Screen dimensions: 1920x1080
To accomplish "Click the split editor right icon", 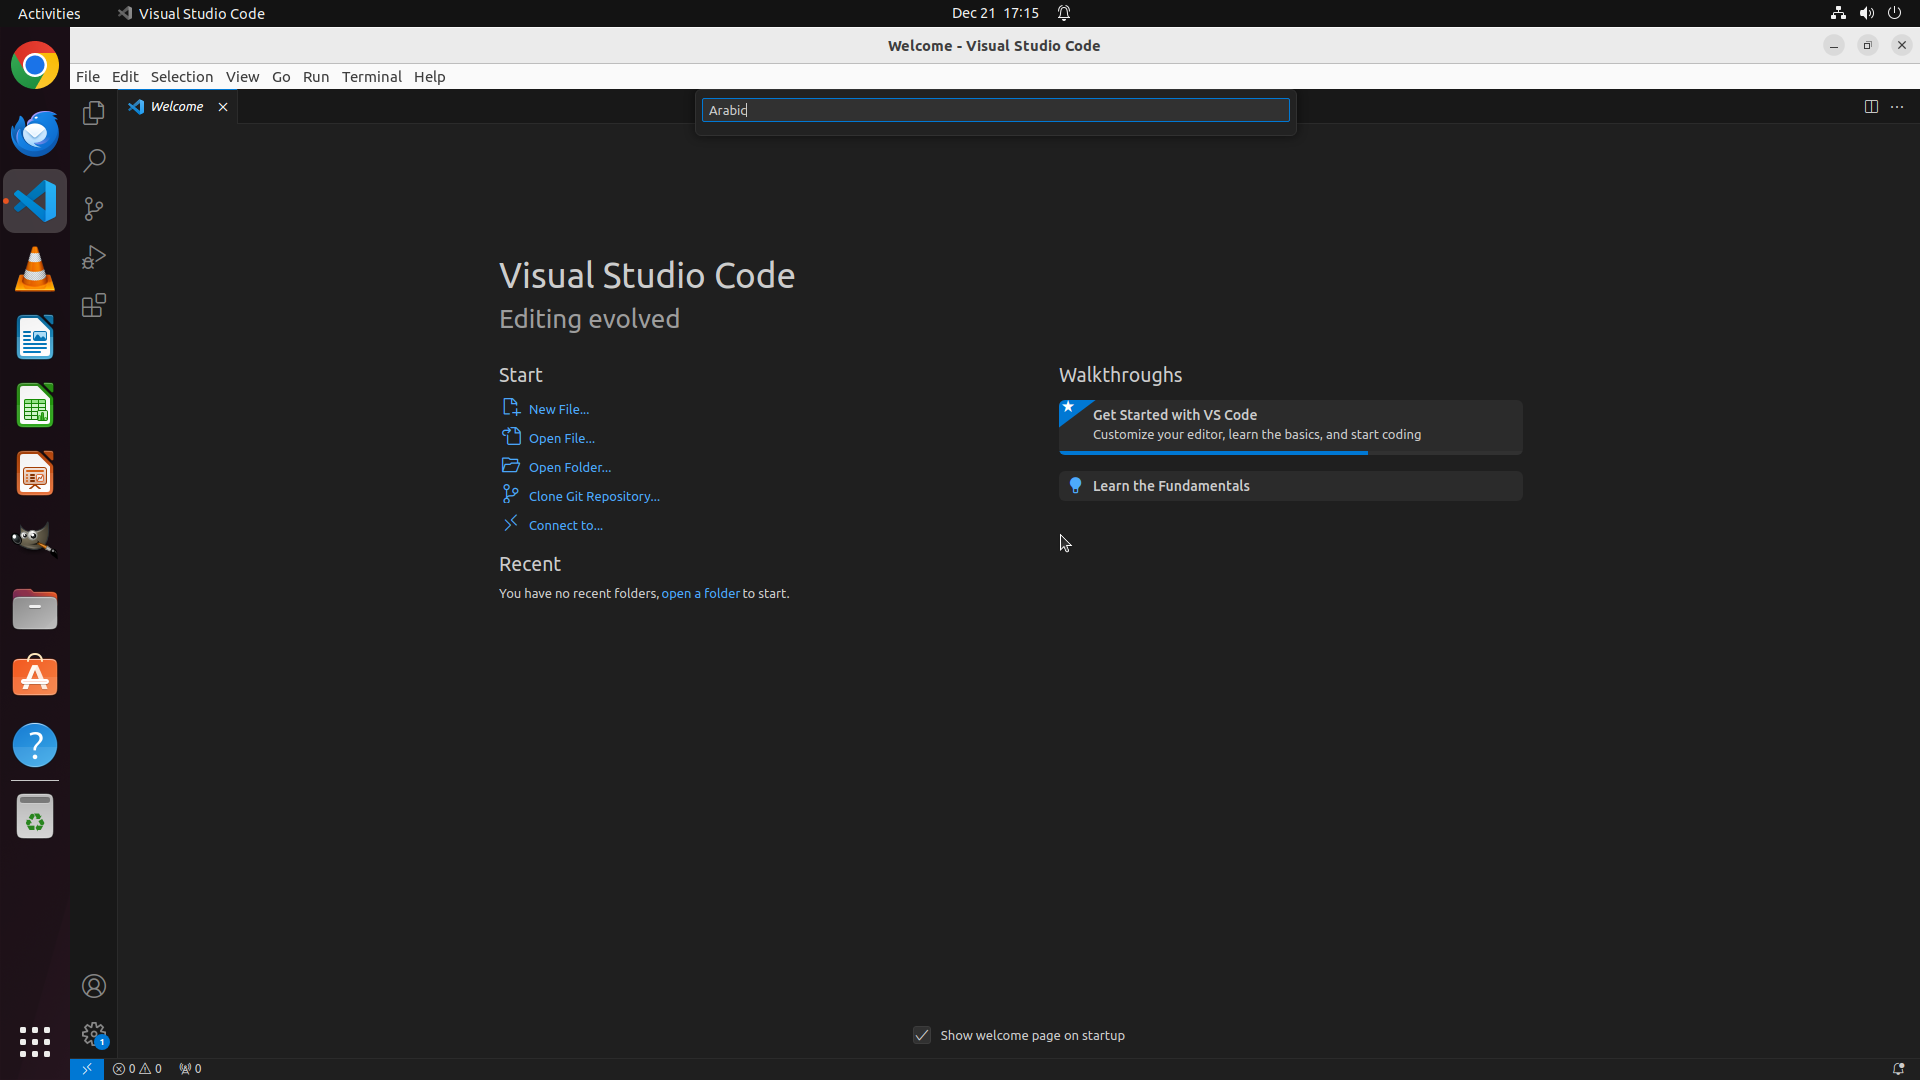I will [x=1871, y=107].
